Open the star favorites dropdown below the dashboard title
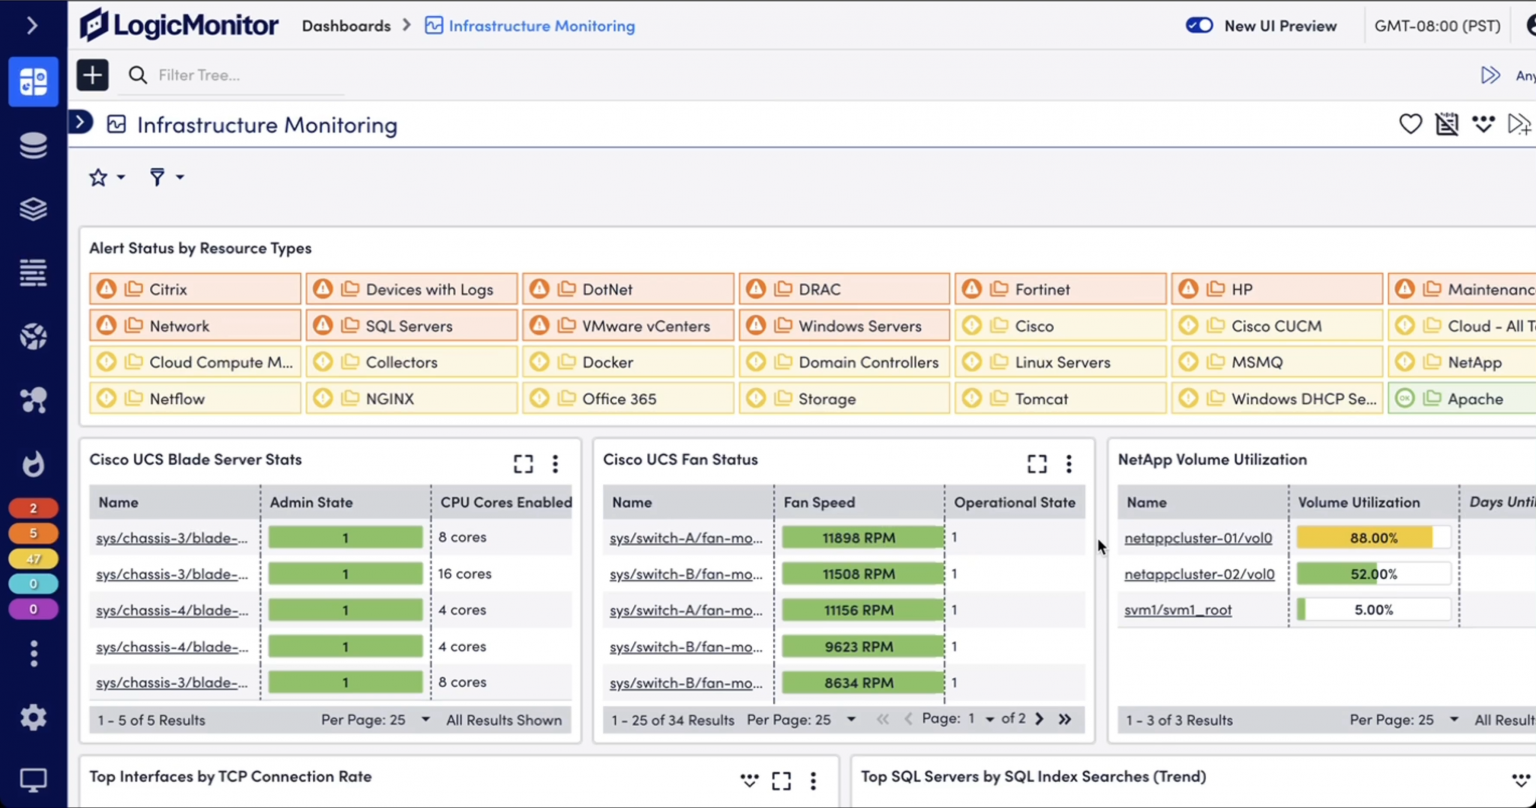Viewport: 1536px width, 808px height. 105,176
